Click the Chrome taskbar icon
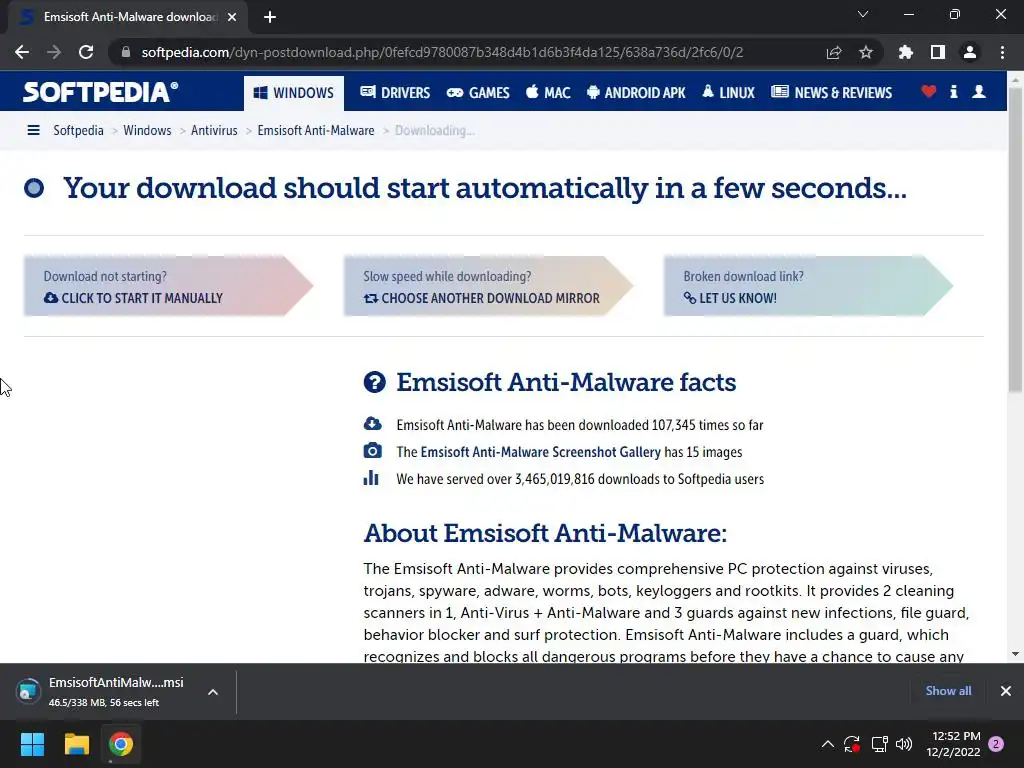Screen dimensions: 1024x768 (x=121, y=744)
